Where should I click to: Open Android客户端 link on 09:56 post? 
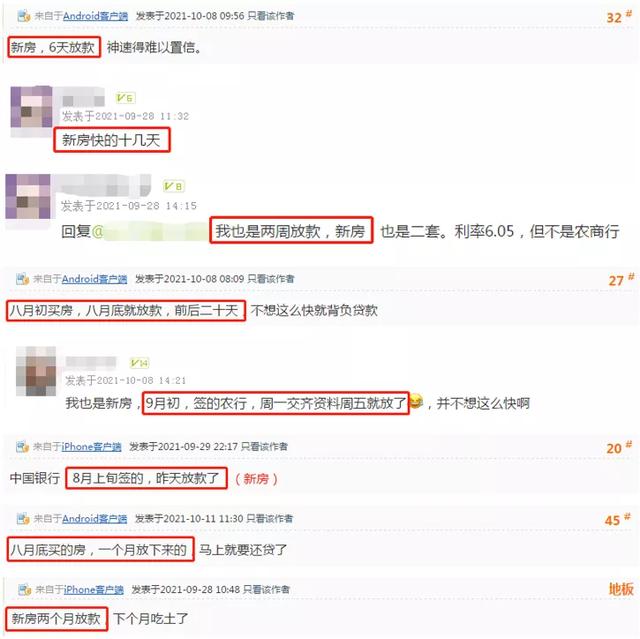click(96, 16)
